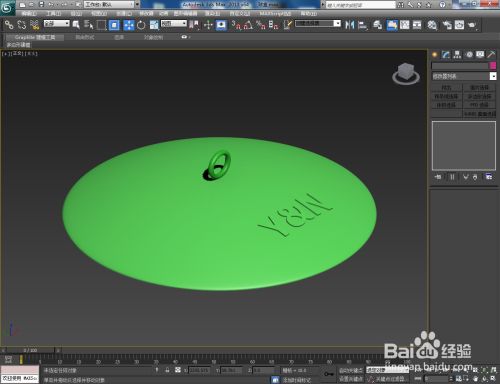
Task: Open the Curve Editor
Action: pos(404,25)
